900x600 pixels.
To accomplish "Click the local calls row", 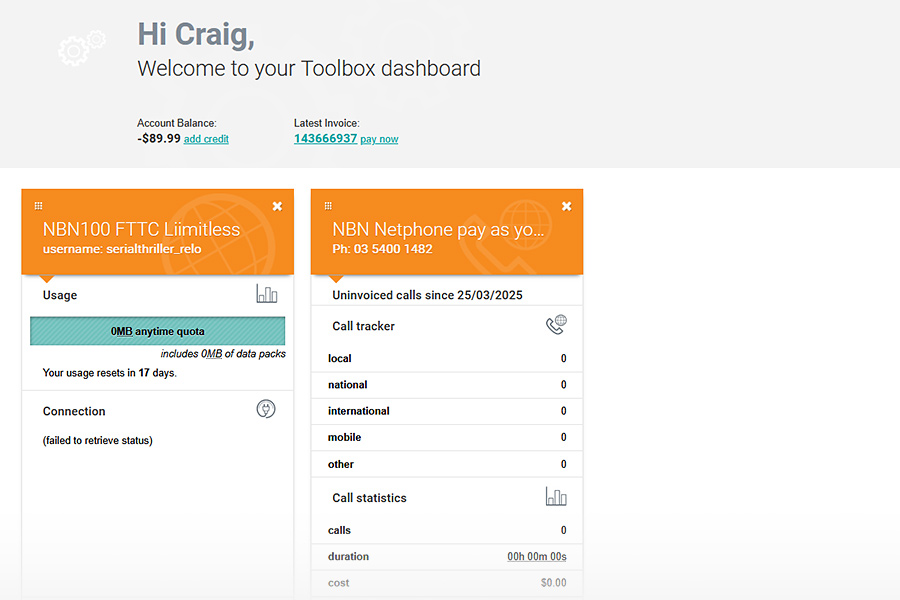I will click(x=447, y=358).
